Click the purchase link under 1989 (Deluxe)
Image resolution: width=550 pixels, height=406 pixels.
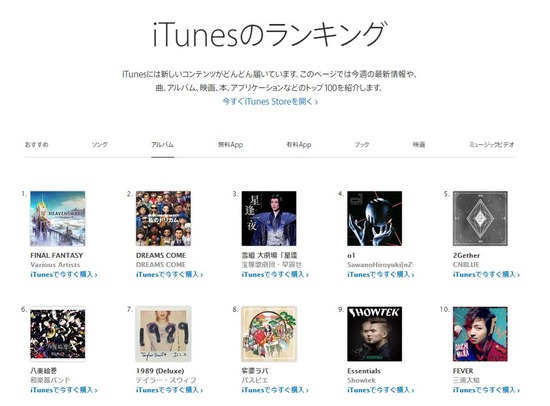[169, 390]
